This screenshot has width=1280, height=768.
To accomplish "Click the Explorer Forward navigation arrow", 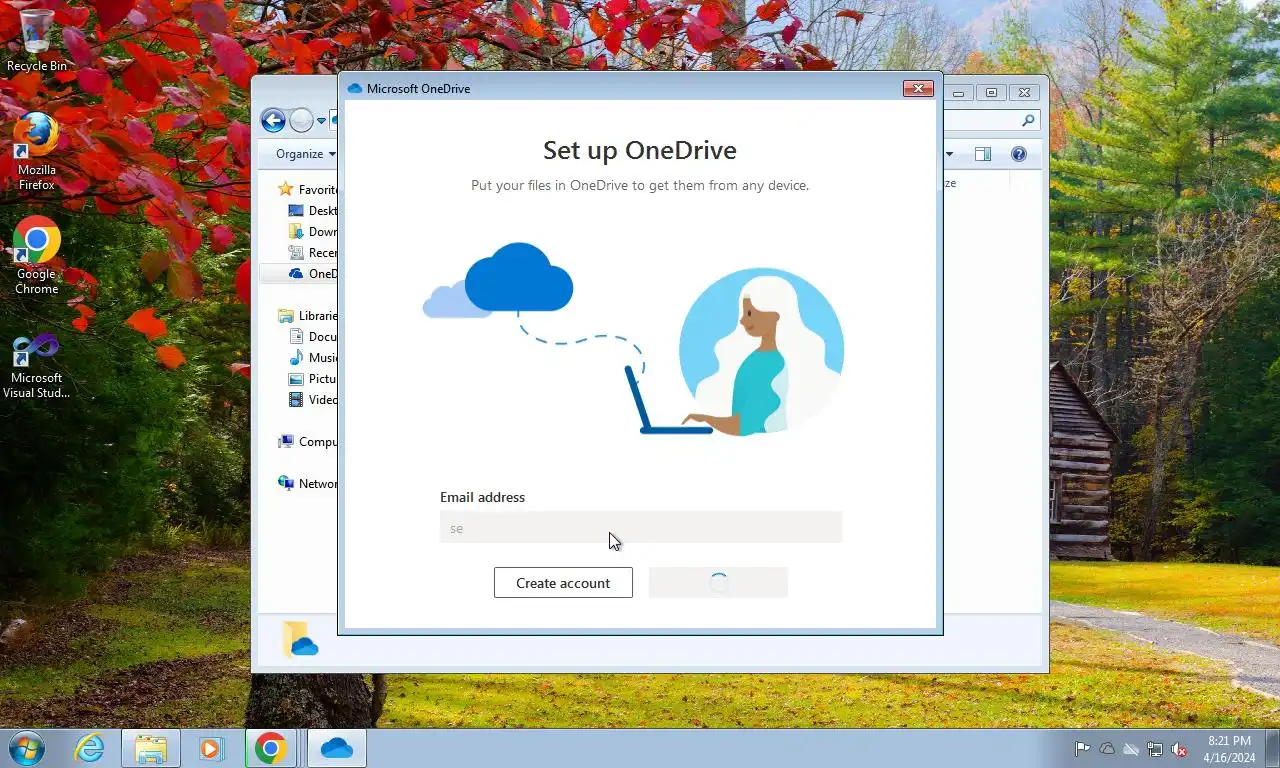I will (301, 121).
